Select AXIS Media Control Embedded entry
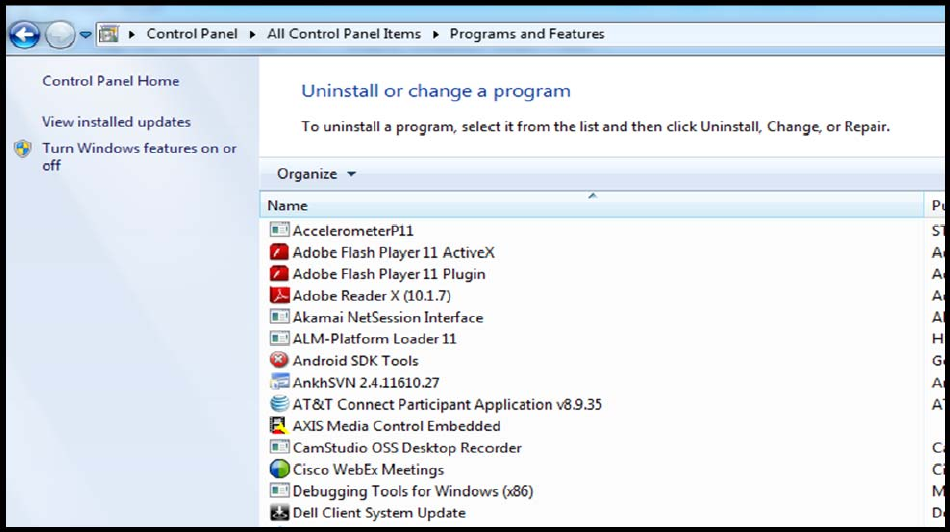This screenshot has width=950, height=532. pyautogui.click(x=397, y=426)
